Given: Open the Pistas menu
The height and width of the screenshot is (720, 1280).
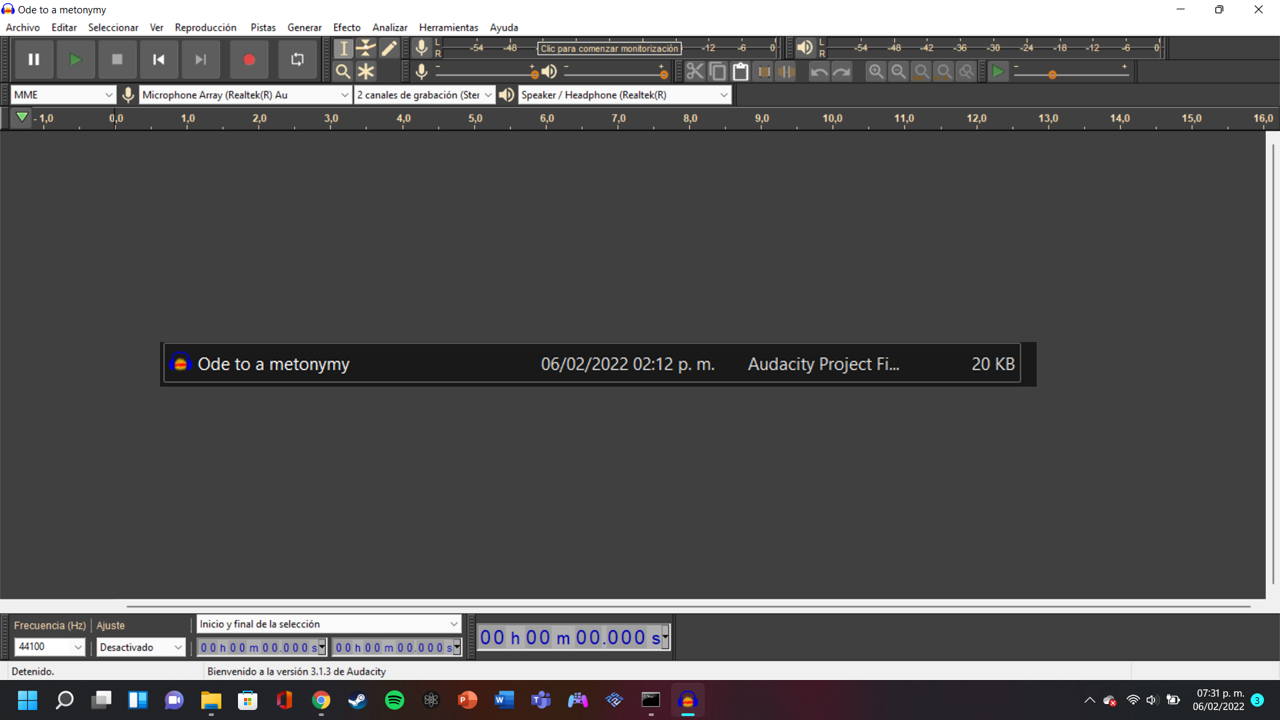Looking at the screenshot, I should [x=263, y=27].
